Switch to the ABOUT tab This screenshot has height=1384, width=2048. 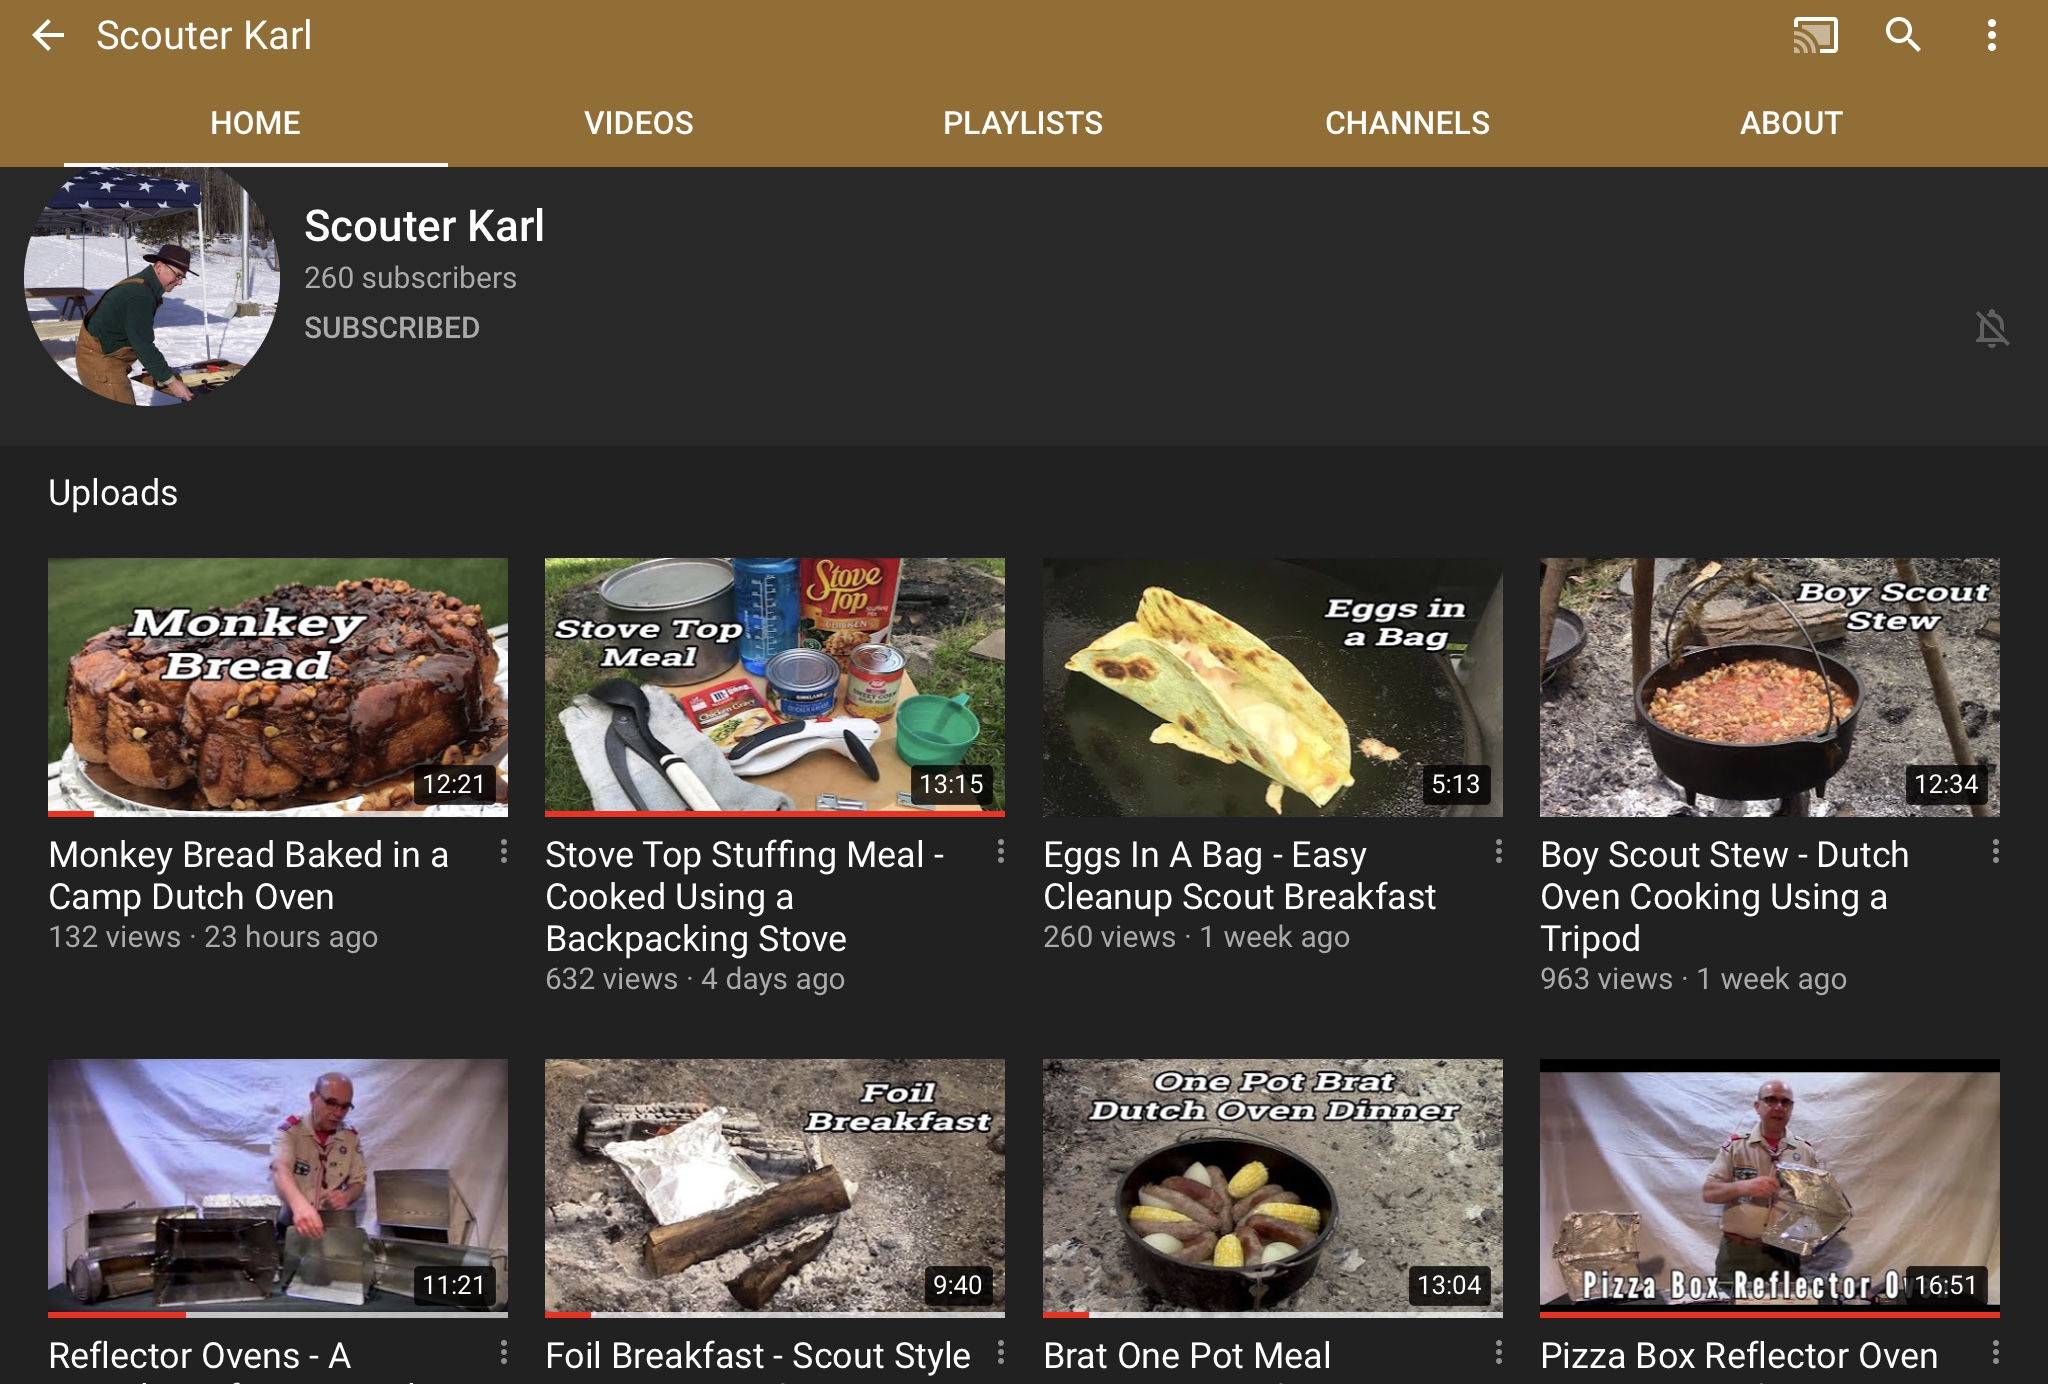[x=1791, y=123]
